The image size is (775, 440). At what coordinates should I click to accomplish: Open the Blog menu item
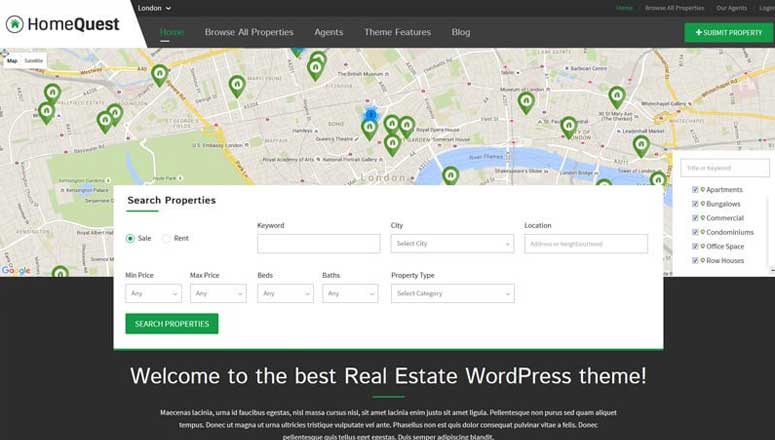(x=461, y=32)
